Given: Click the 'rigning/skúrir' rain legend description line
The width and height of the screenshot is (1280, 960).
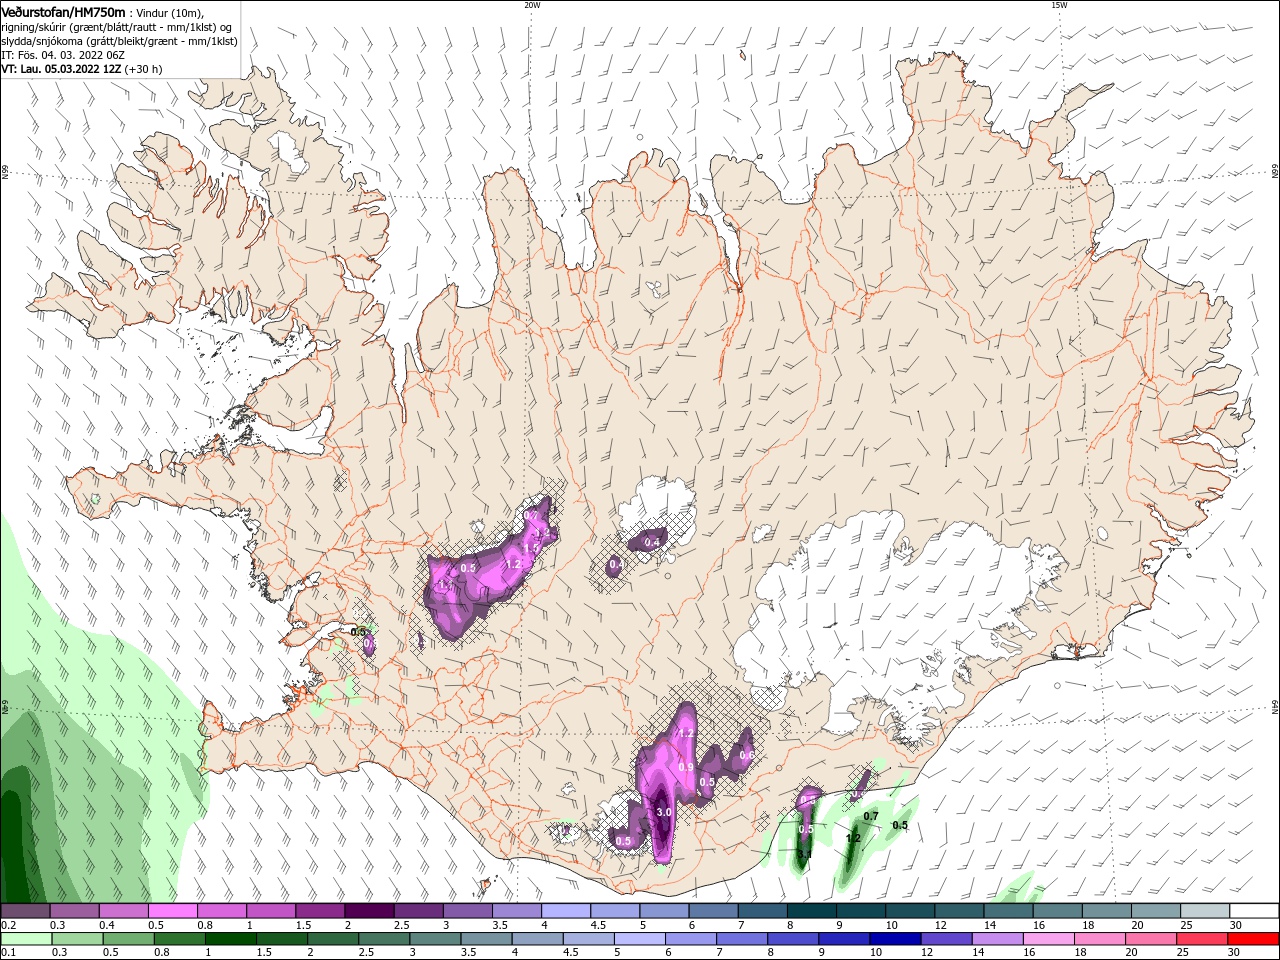Looking at the screenshot, I should click(x=117, y=27).
